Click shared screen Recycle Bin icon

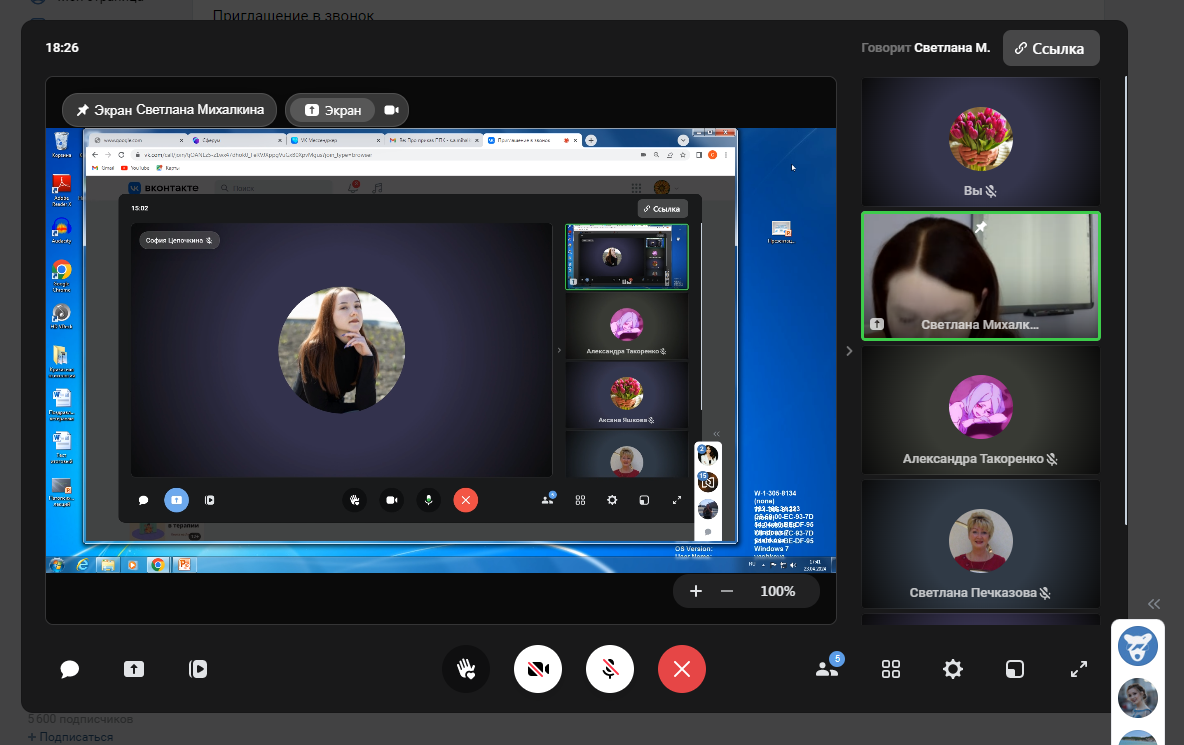point(61,144)
